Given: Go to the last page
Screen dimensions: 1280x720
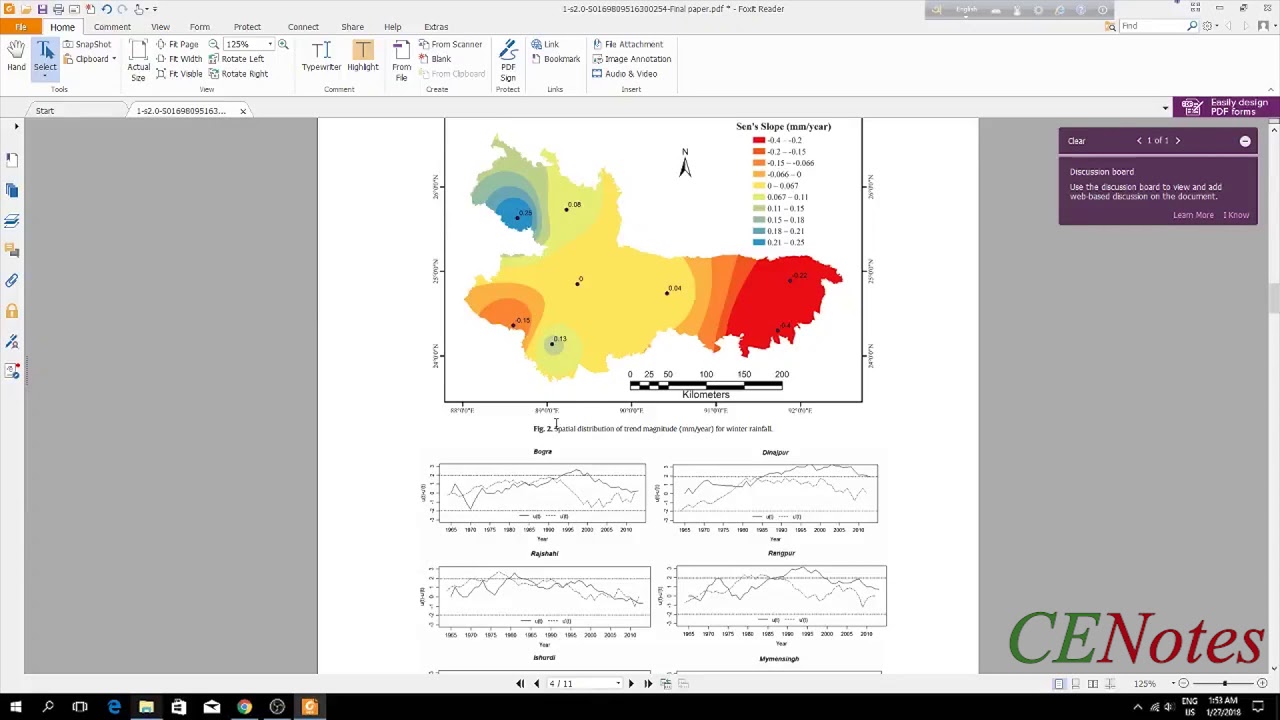Looking at the screenshot, I should pyautogui.click(x=648, y=684).
